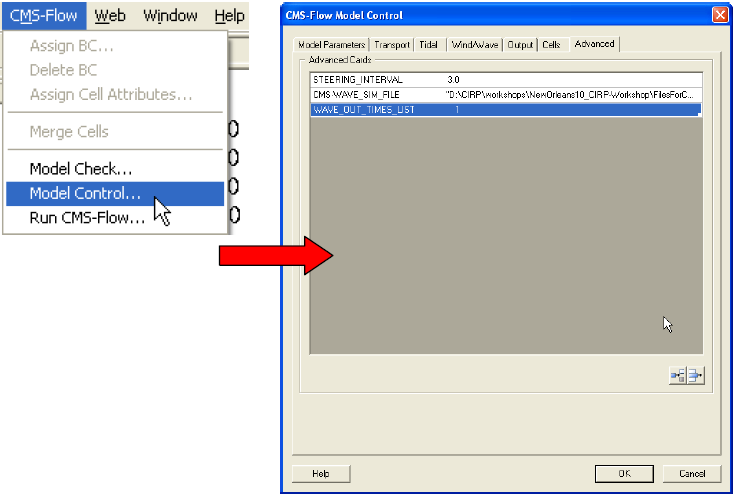The image size is (734, 495).
Task: Click the insert row icon button
Action: pos(678,375)
